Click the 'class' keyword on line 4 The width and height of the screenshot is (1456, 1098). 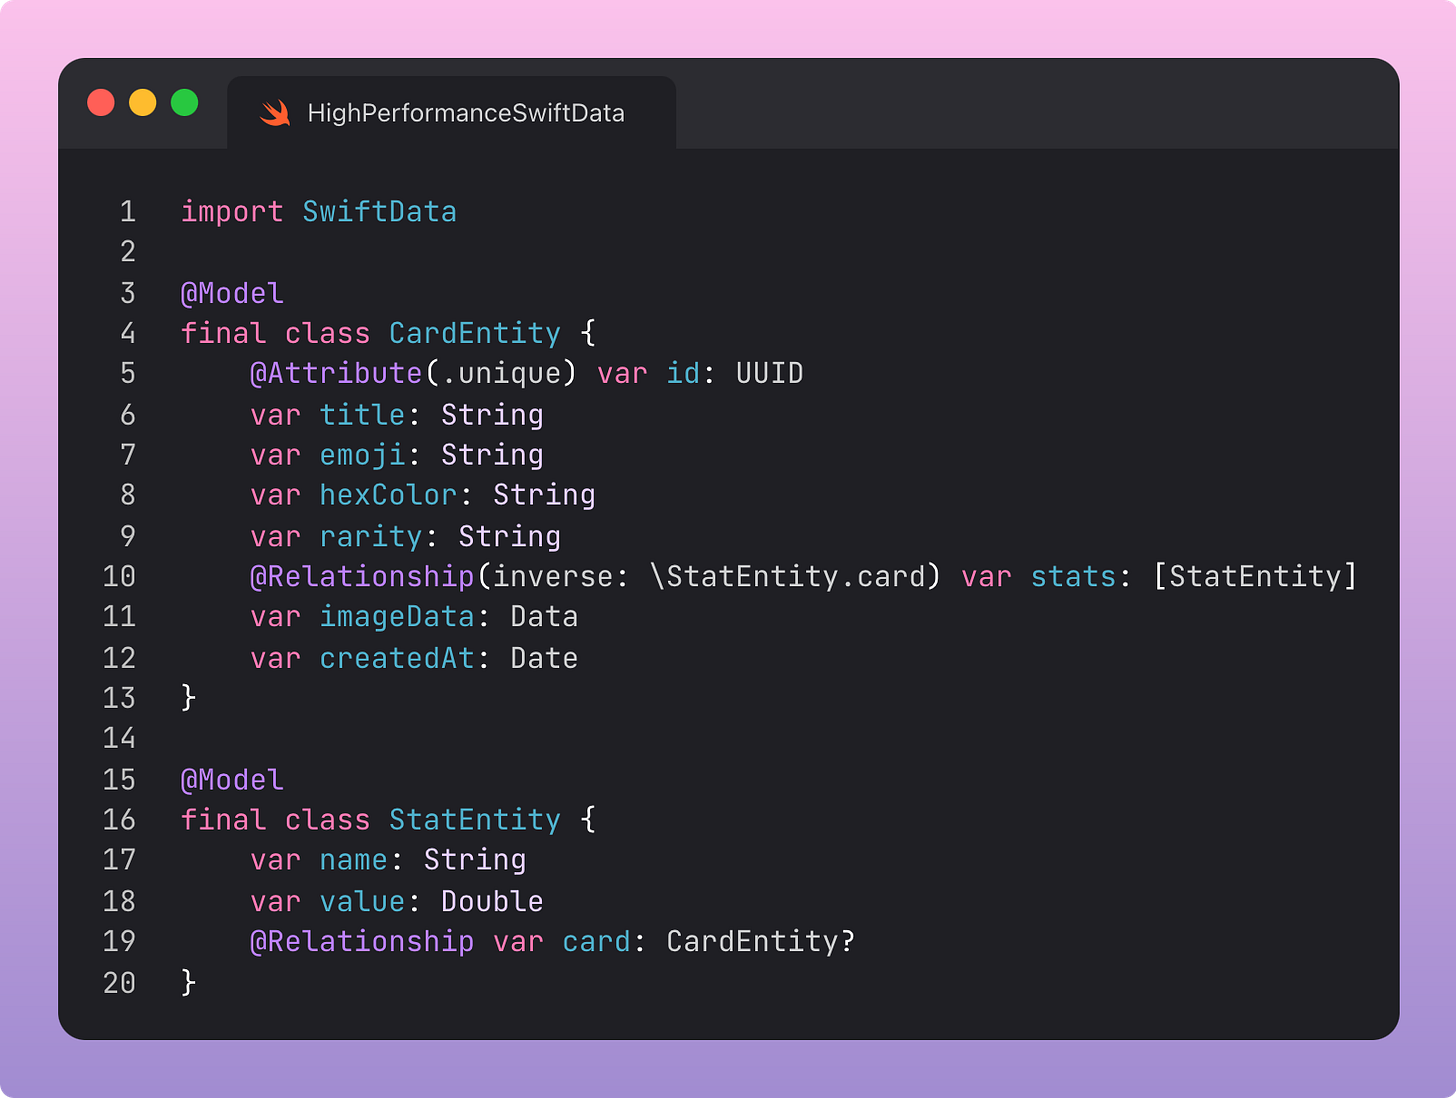click(327, 333)
